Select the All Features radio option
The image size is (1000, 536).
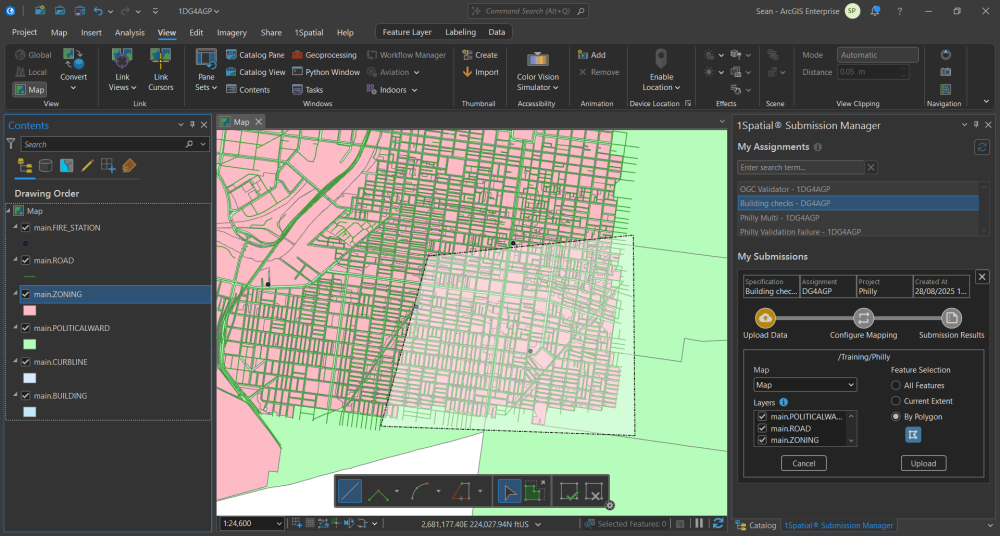click(x=896, y=385)
